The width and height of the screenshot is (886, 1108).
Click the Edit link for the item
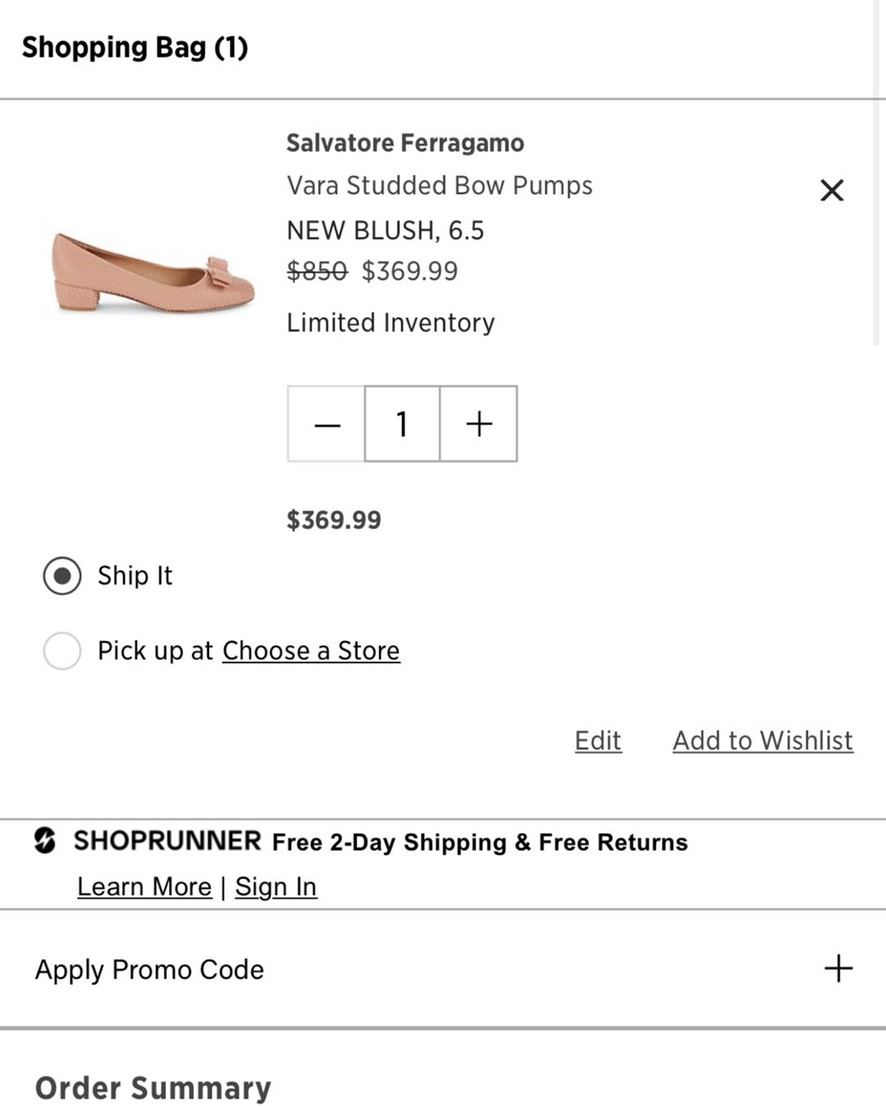tap(598, 741)
